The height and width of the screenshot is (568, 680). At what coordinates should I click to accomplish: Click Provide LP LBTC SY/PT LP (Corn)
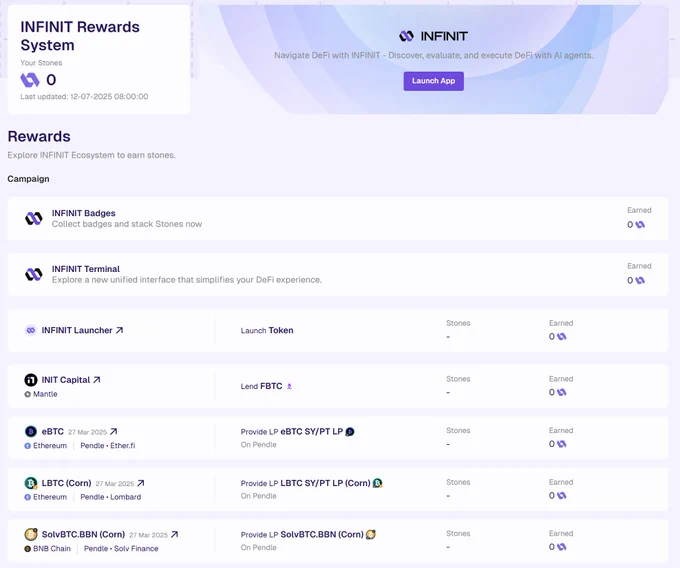[x=305, y=483]
